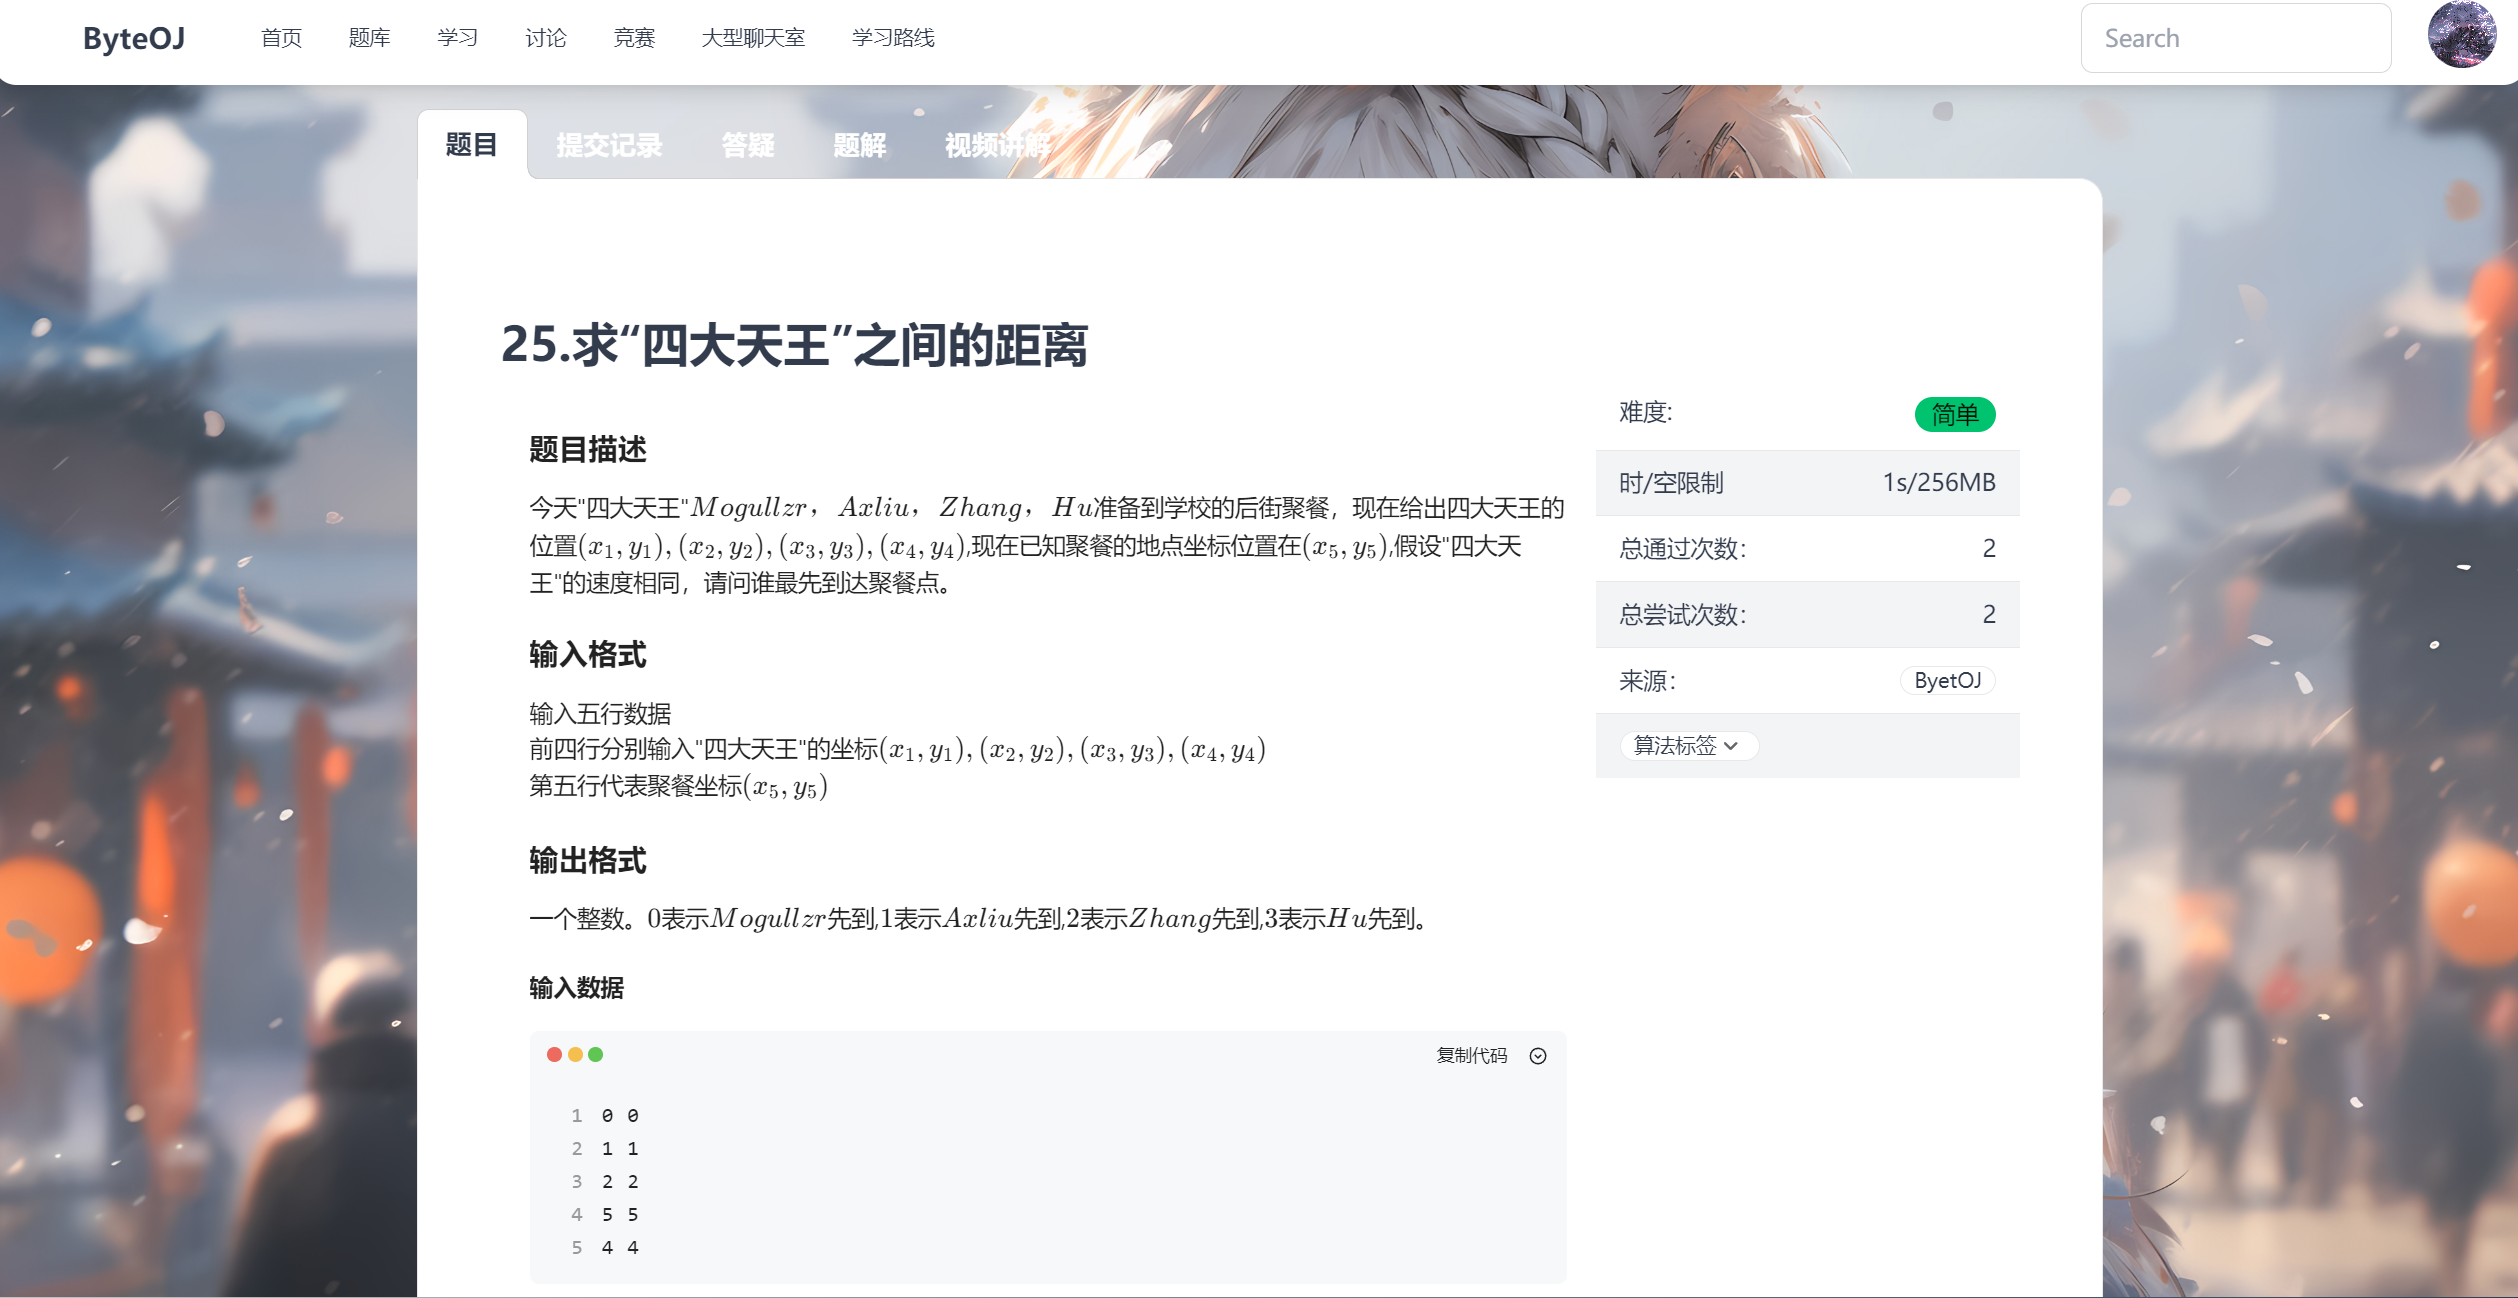Click the ByetOJ source tag

[1947, 680]
